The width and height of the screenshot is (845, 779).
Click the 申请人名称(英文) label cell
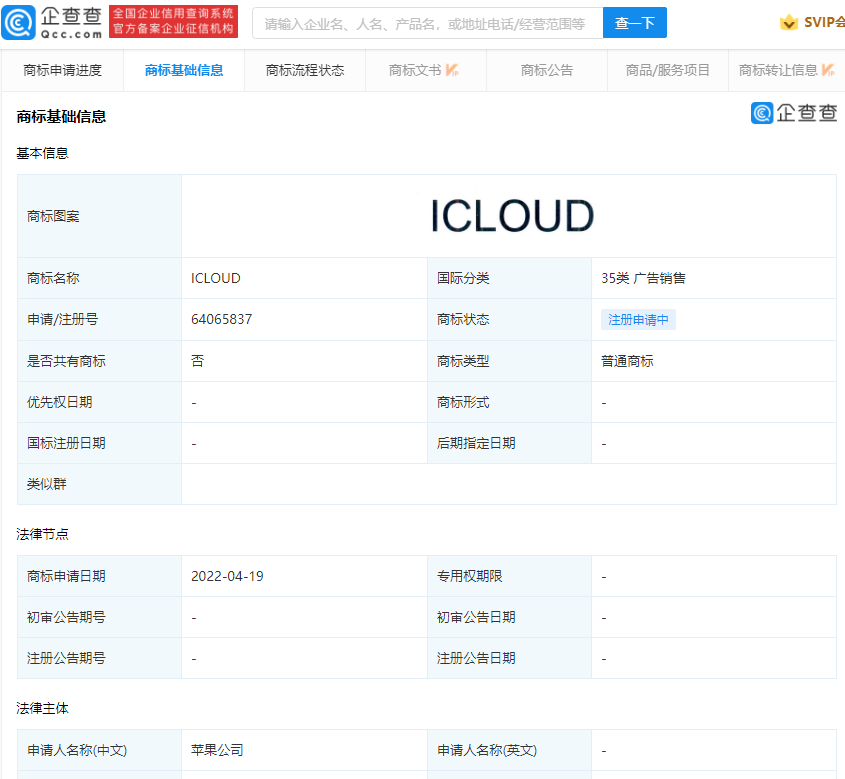pyautogui.click(x=509, y=750)
